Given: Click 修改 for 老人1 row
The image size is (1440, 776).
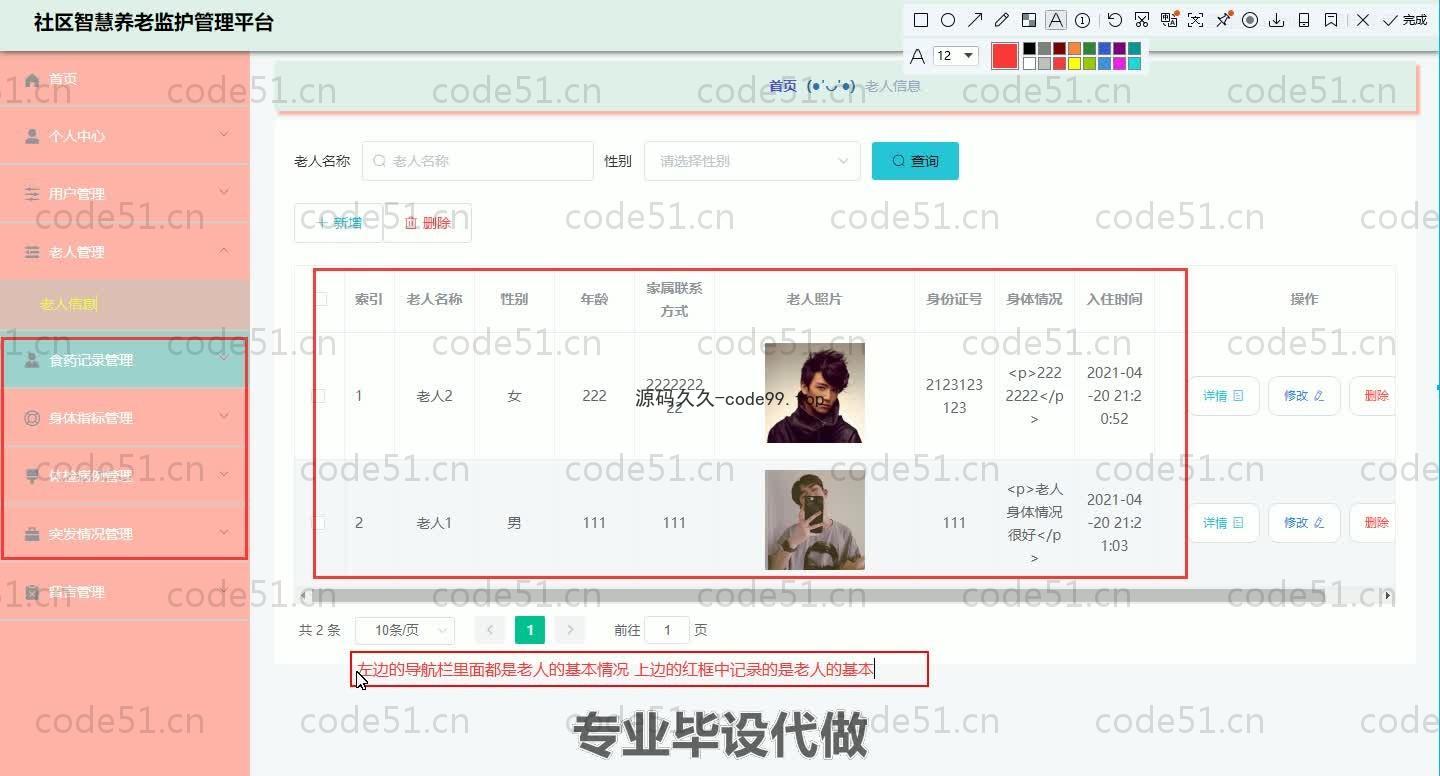Looking at the screenshot, I should [x=1304, y=523].
